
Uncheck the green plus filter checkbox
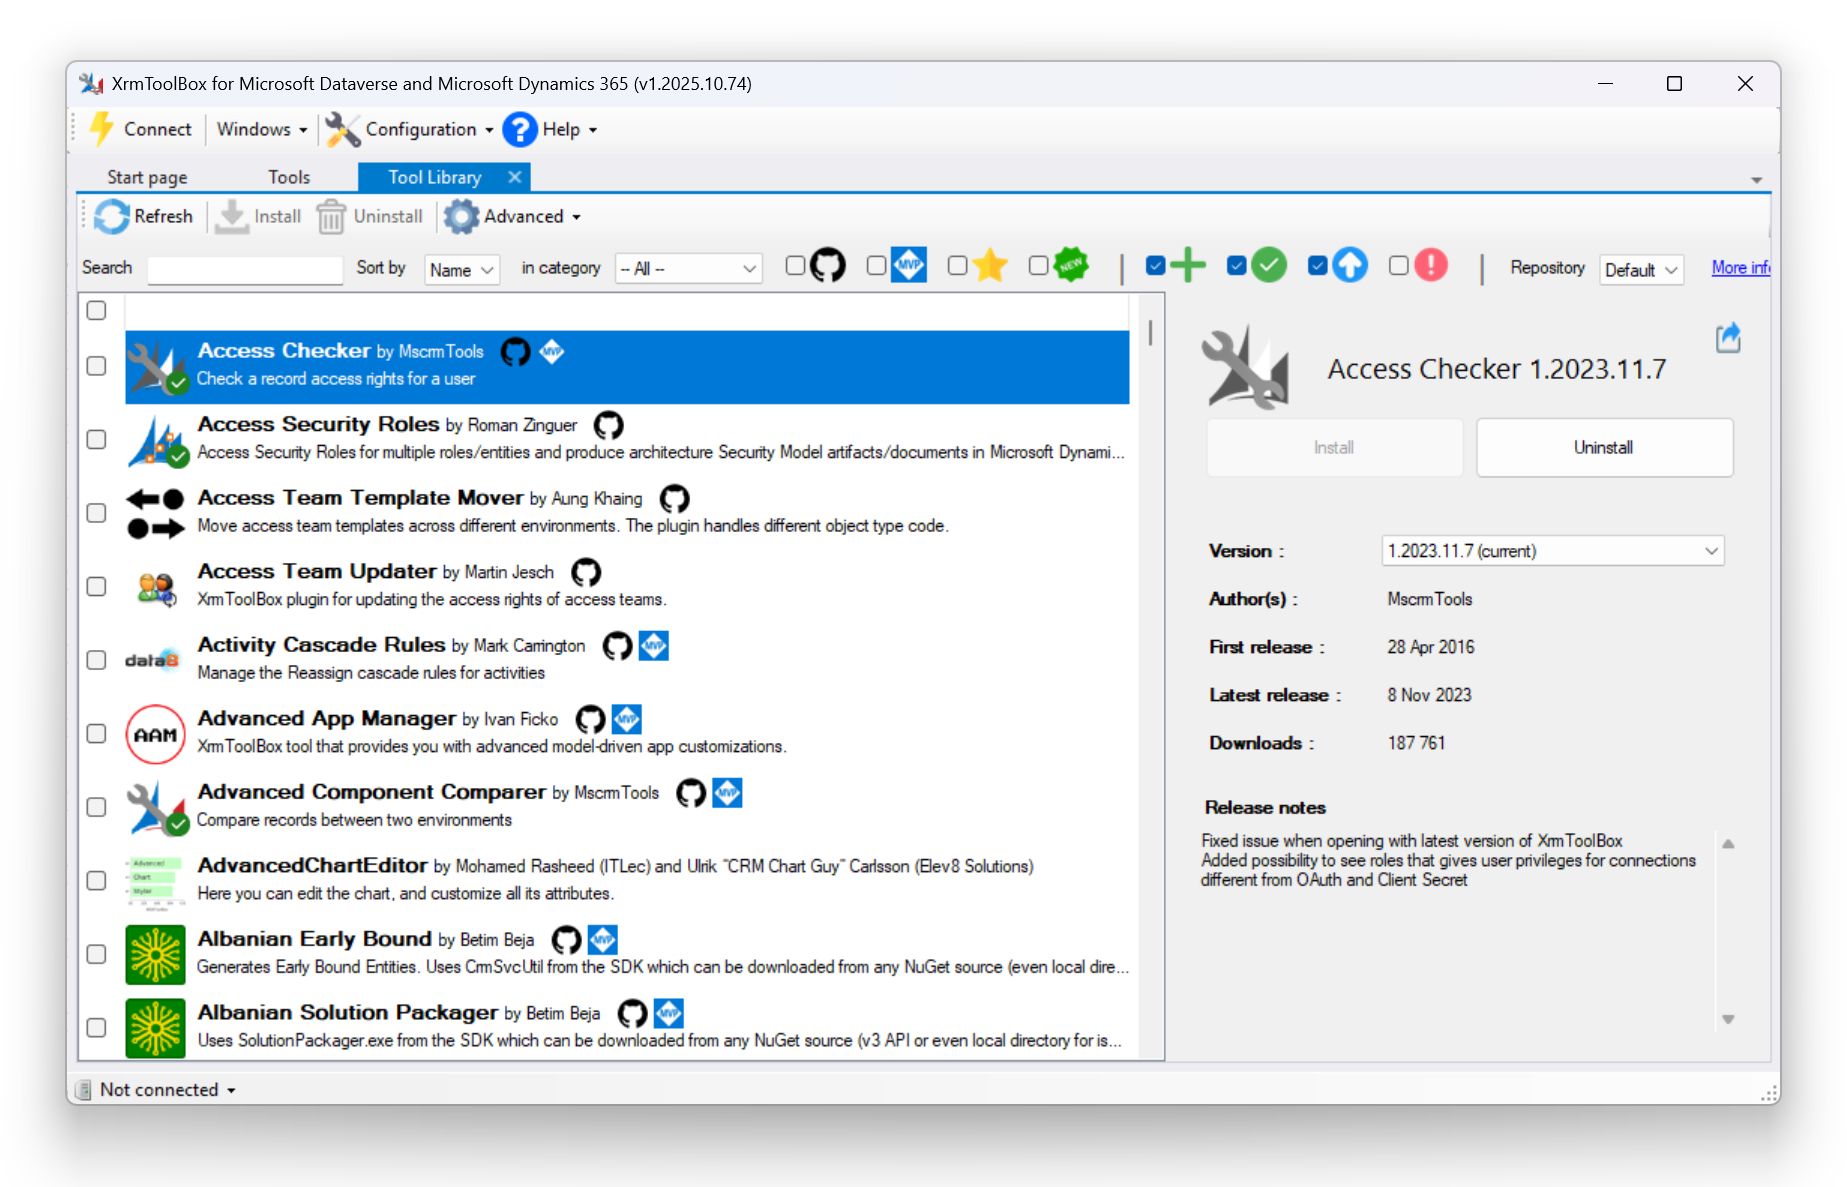(x=1156, y=265)
